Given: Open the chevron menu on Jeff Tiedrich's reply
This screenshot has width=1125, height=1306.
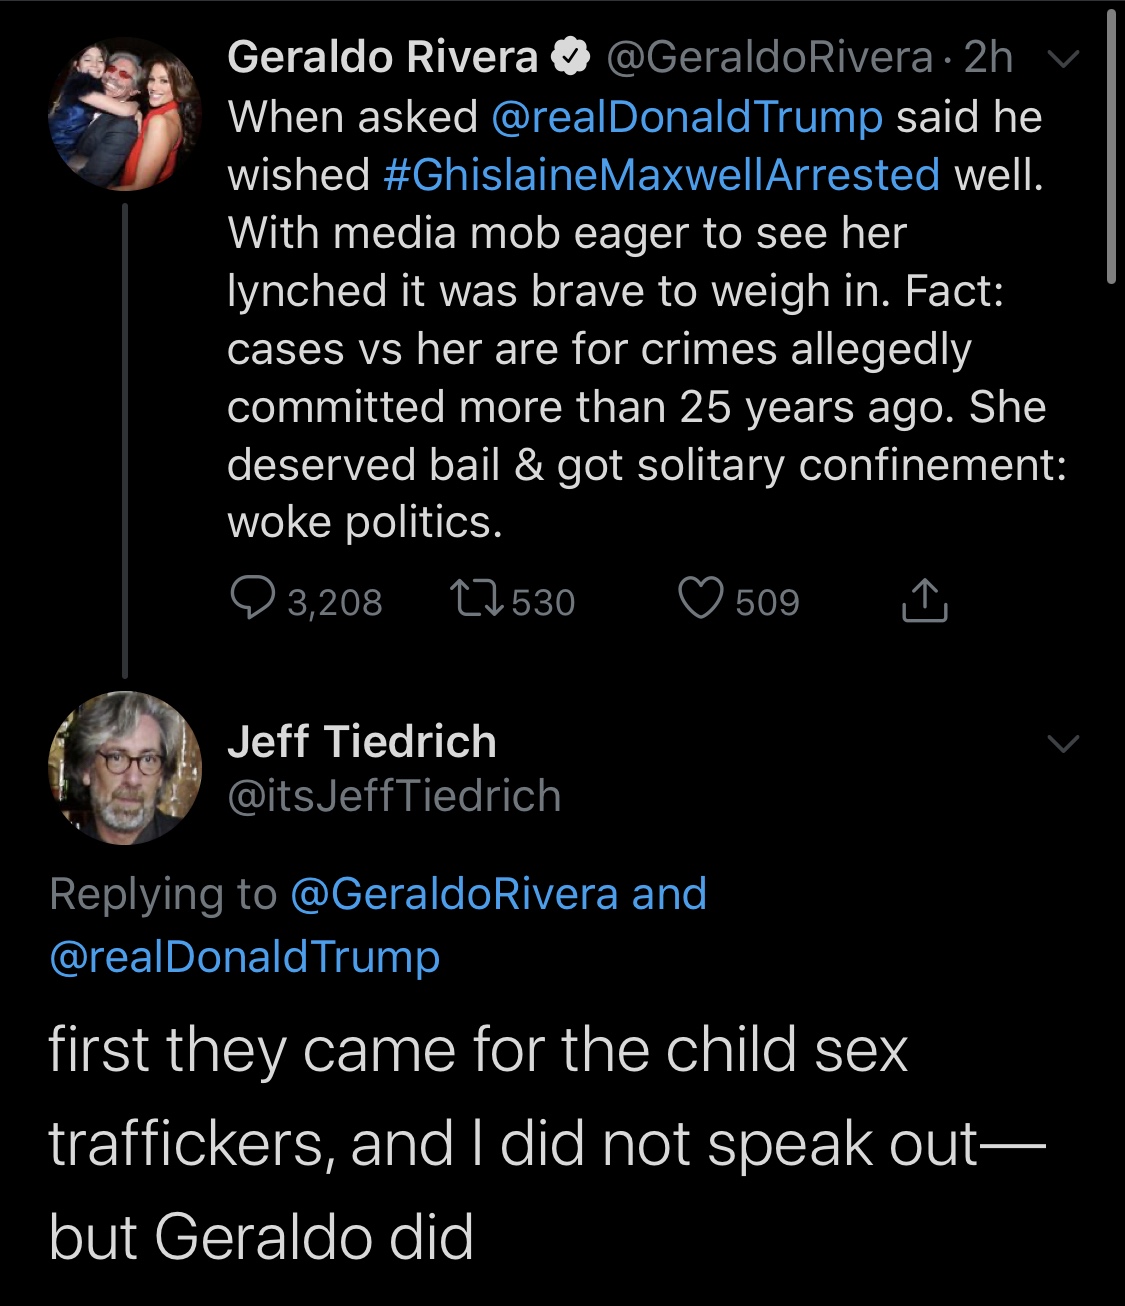Looking at the screenshot, I should tap(1063, 743).
